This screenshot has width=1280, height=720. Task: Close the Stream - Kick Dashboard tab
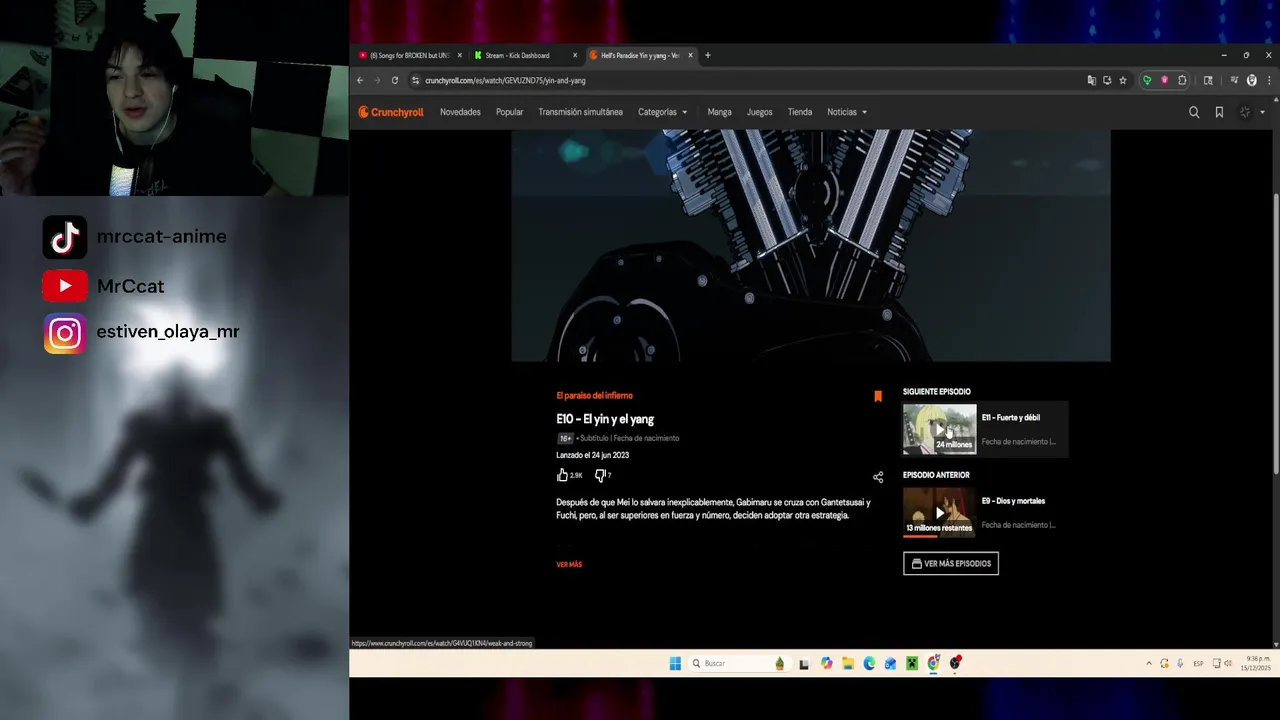click(x=575, y=55)
